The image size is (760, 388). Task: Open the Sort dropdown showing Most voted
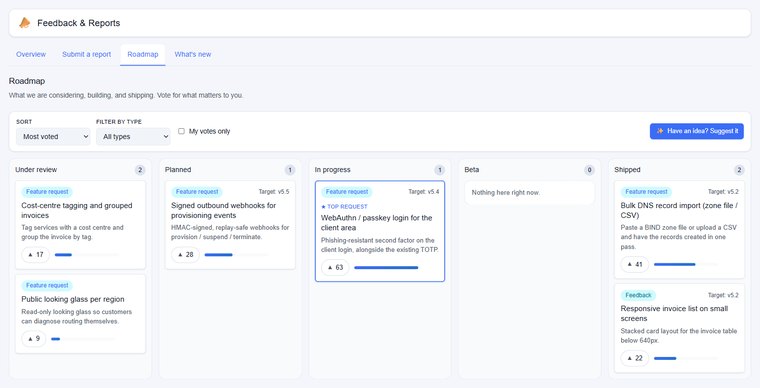point(53,137)
